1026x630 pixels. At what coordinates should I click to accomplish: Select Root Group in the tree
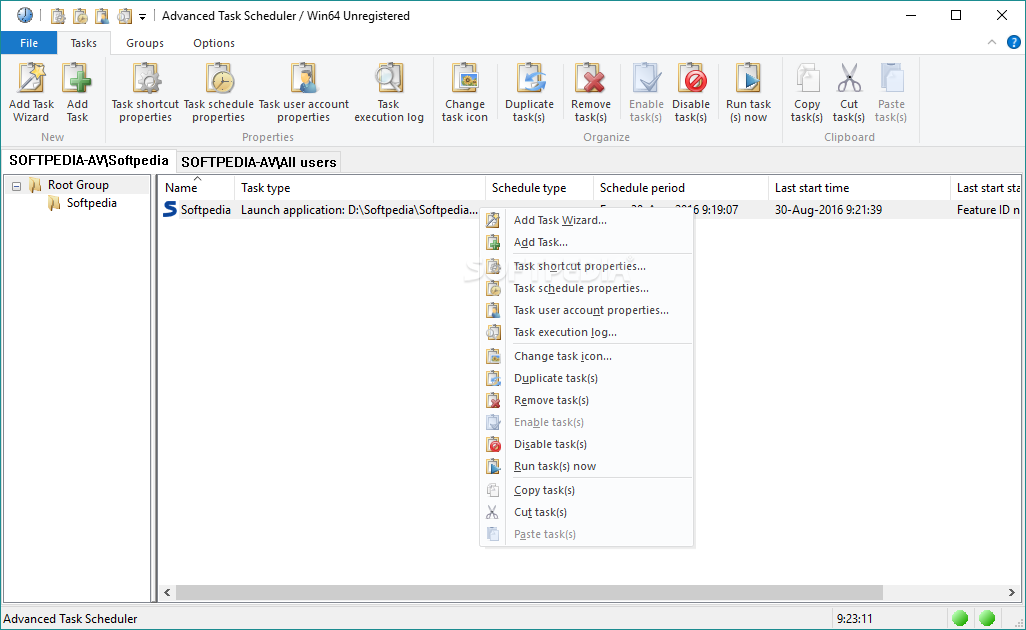tap(78, 185)
